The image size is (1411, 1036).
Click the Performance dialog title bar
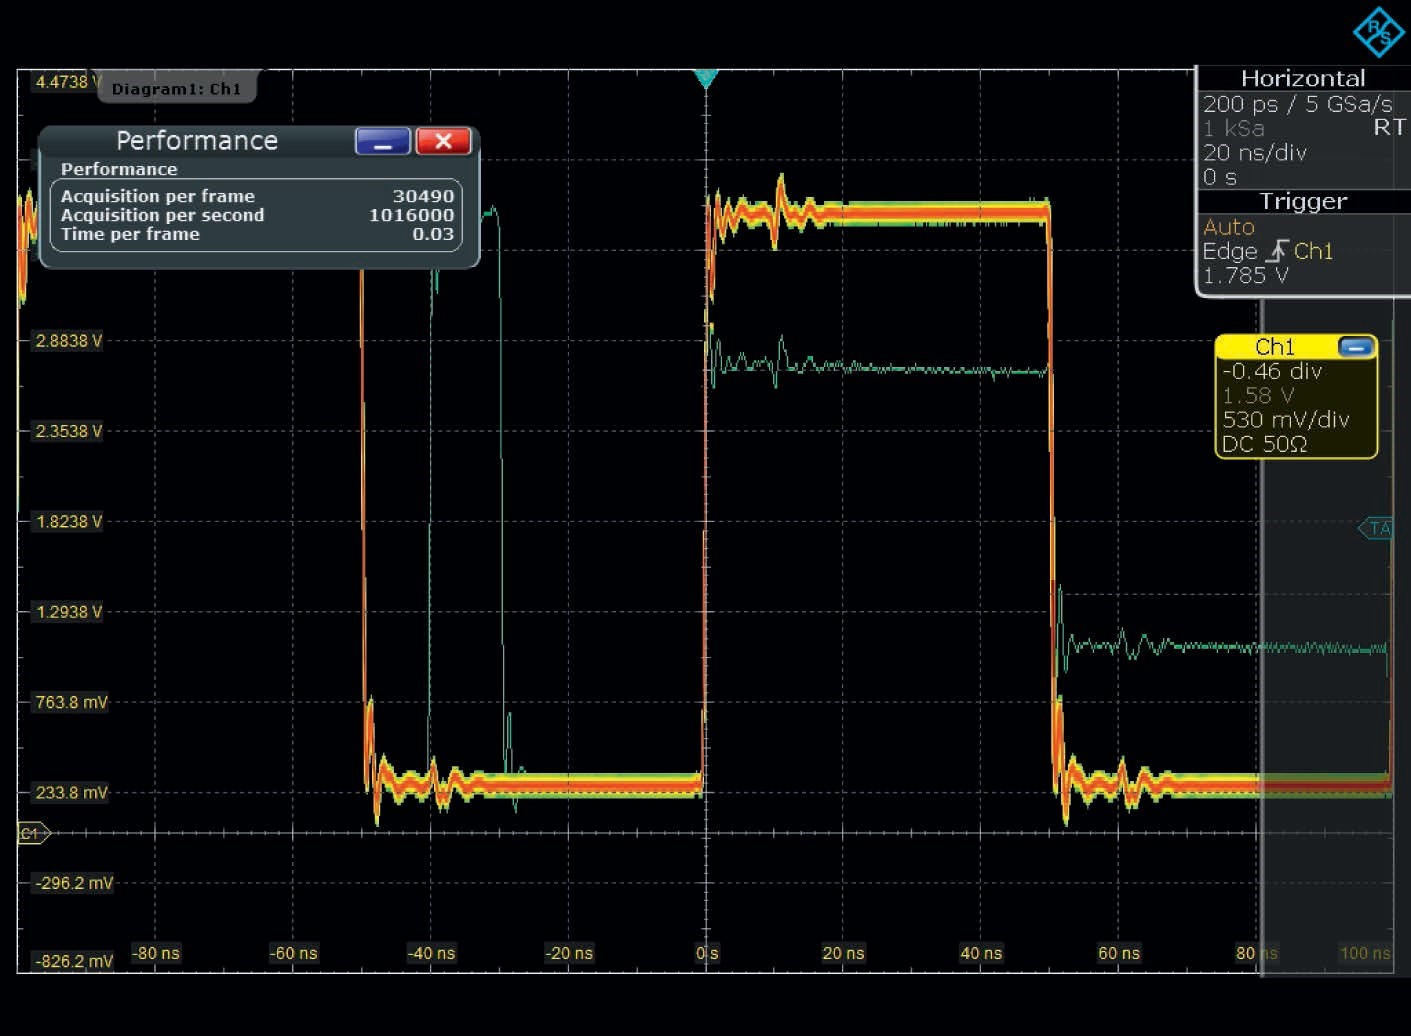(197, 141)
